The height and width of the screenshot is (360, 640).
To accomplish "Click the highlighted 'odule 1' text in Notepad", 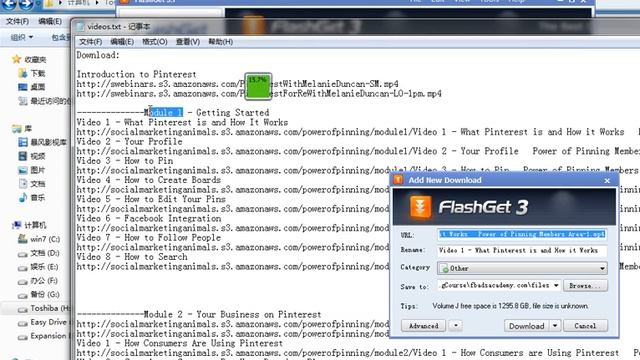I will (x=166, y=113).
